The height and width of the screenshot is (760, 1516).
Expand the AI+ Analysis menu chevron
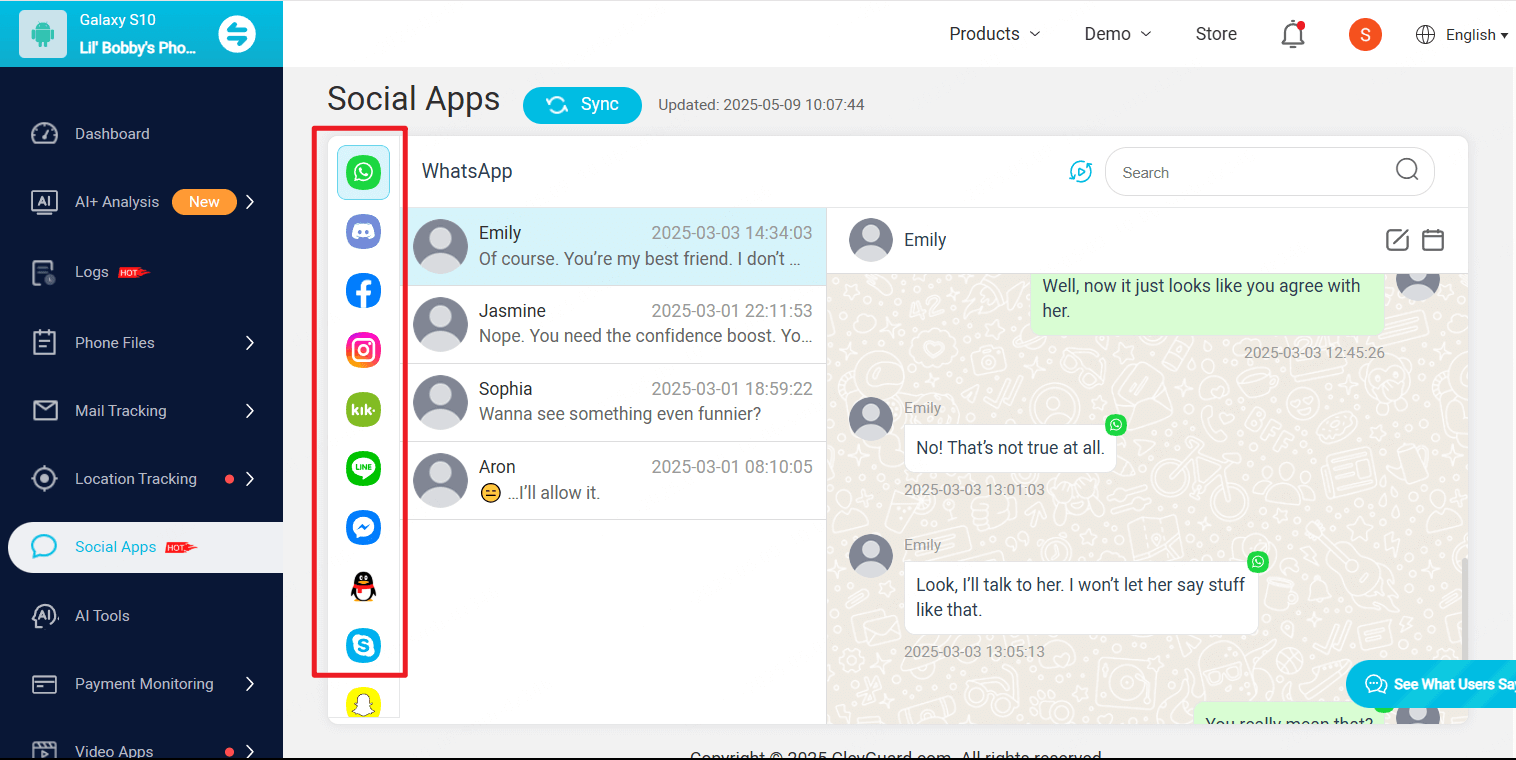point(250,201)
